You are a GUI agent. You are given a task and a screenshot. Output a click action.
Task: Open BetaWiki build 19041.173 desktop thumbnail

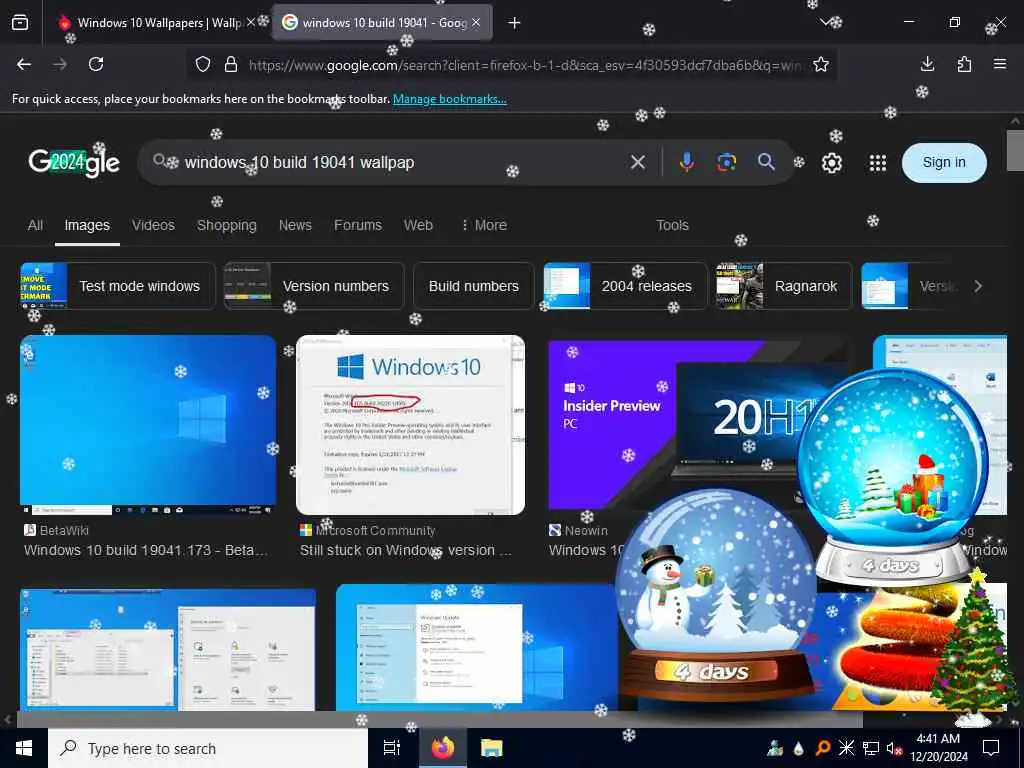(x=148, y=425)
